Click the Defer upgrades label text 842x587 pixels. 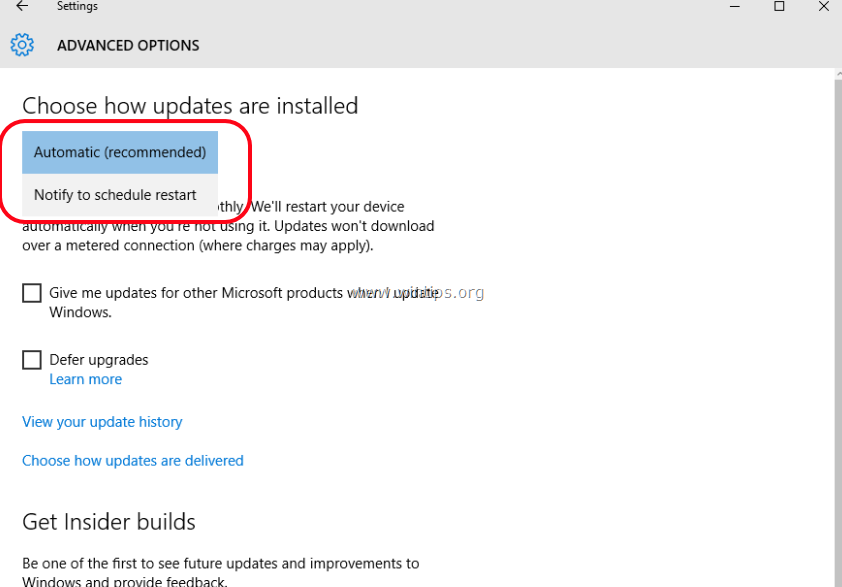tap(99, 360)
